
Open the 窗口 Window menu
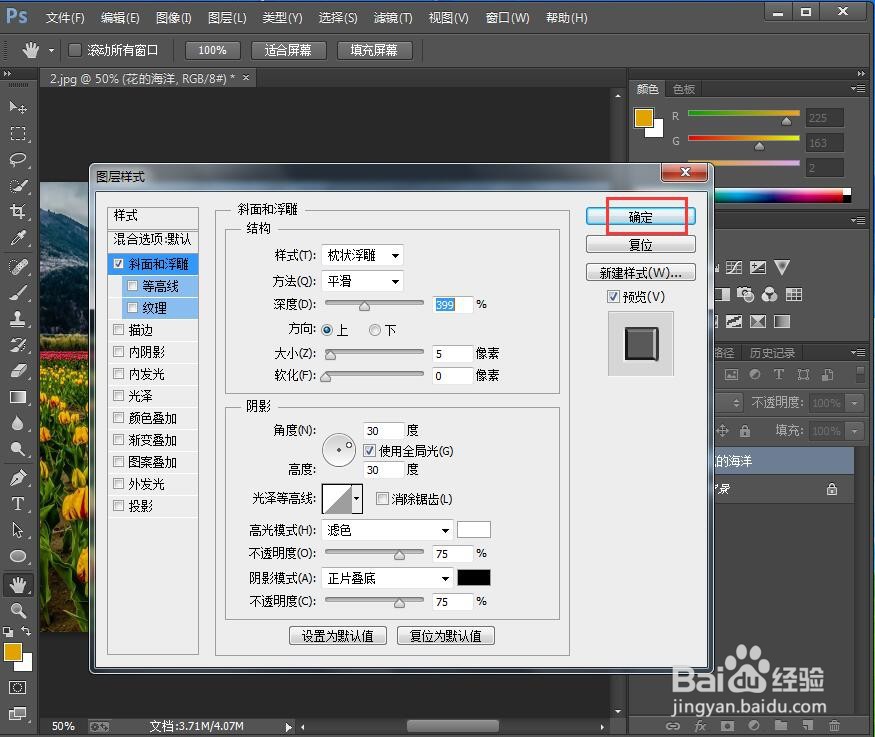[x=507, y=18]
